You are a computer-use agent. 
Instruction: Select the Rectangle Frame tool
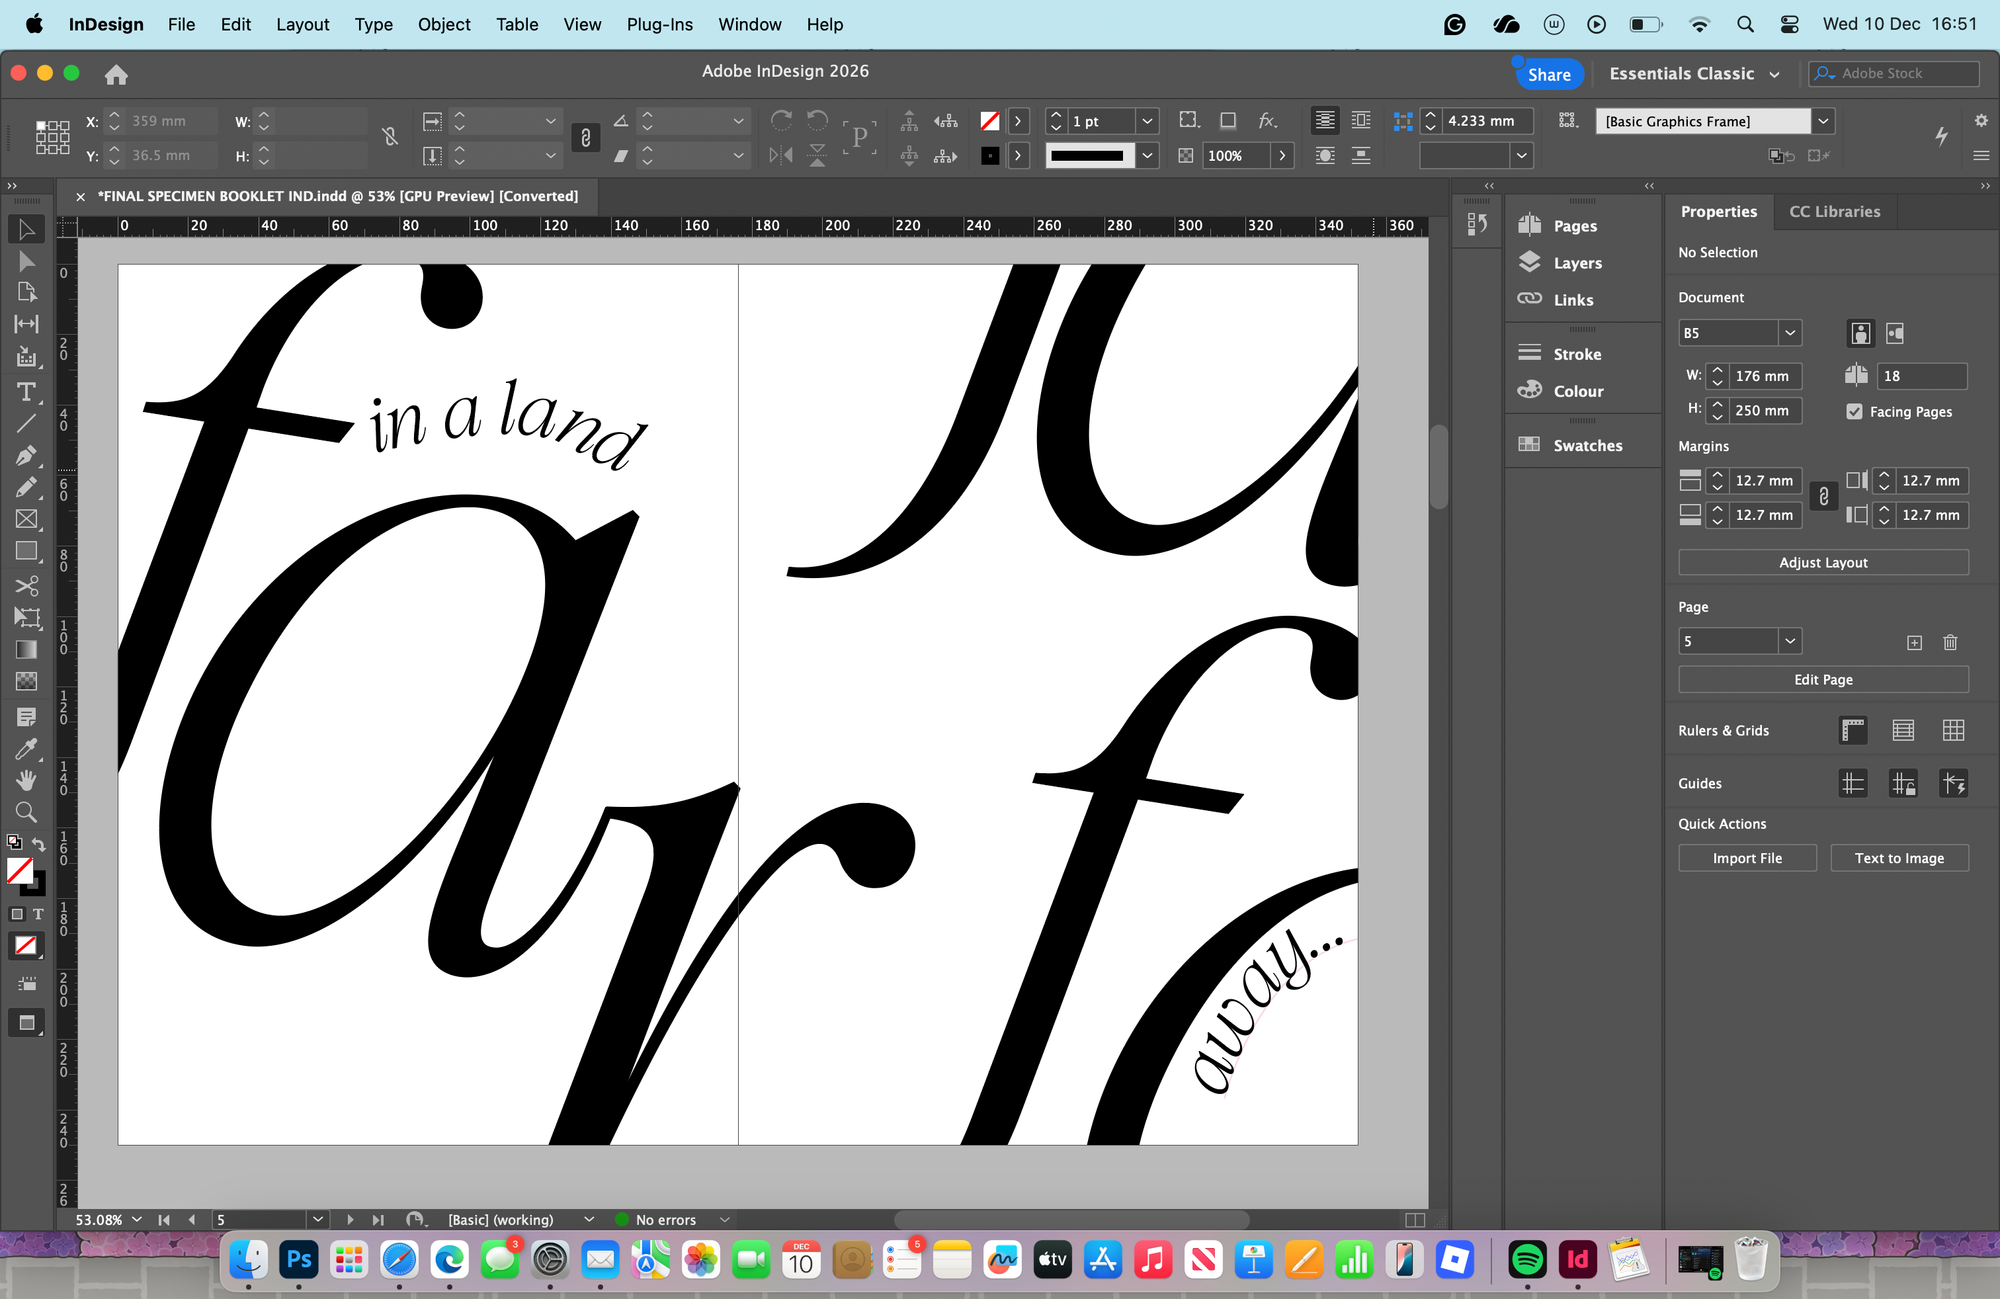pyautogui.click(x=26, y=519)
